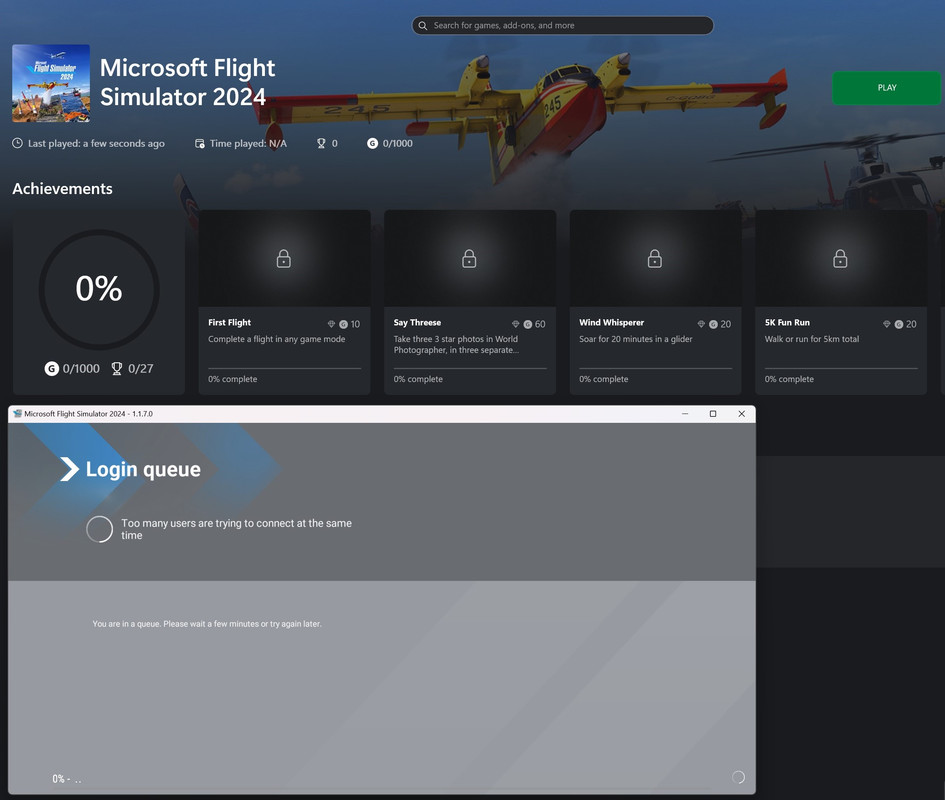945x800 pixels.
Task: Click 'Too many users are trying to connect' text
Action: (236, 529)
